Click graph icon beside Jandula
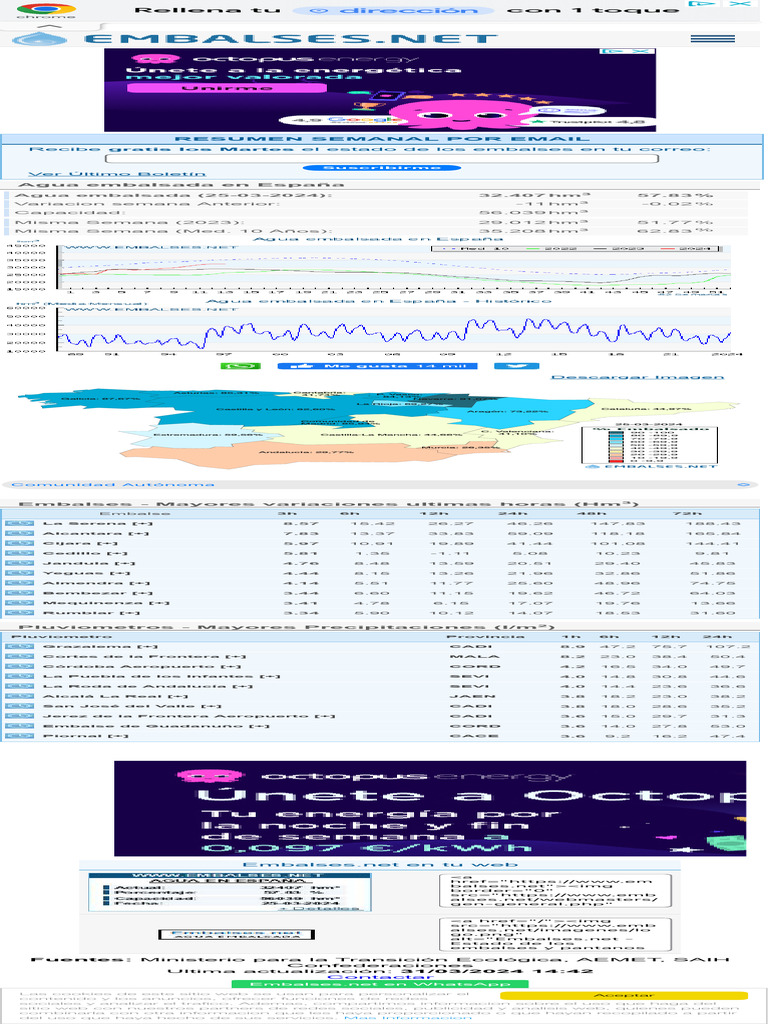The height and width of the screenshot is (1024, 768). (x=19, y=563)
